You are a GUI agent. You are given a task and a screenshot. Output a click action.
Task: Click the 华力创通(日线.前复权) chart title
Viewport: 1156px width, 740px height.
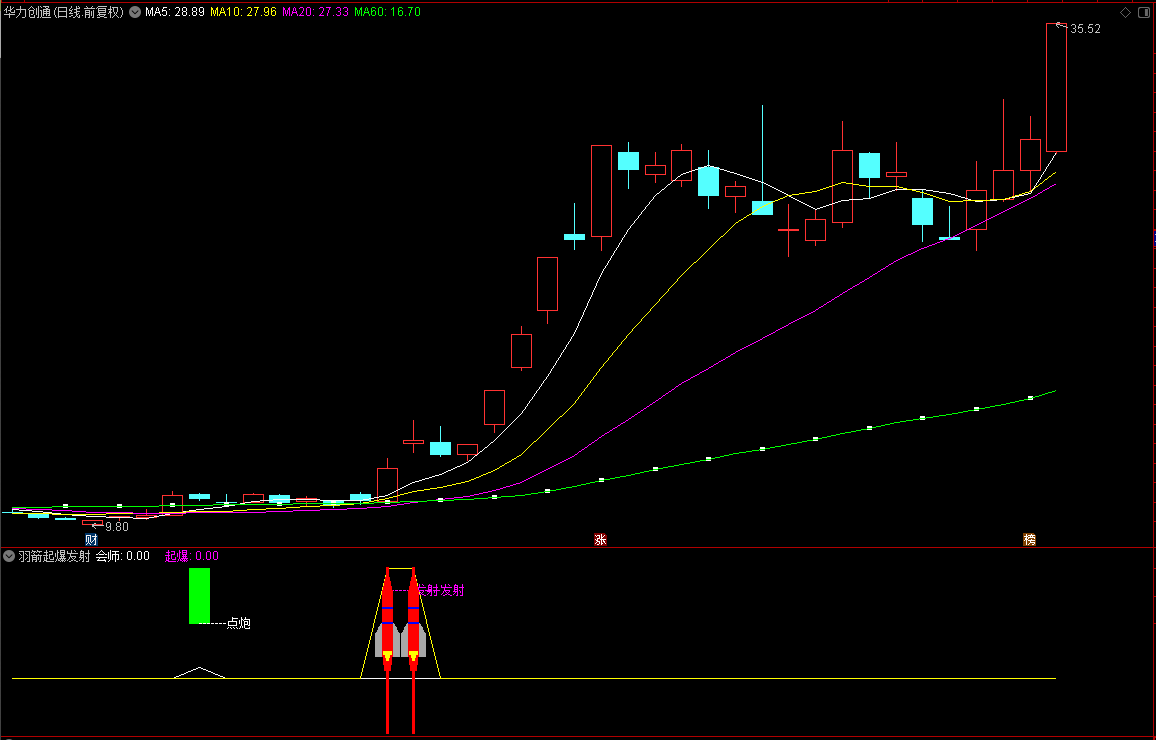(x=63, y=12)
